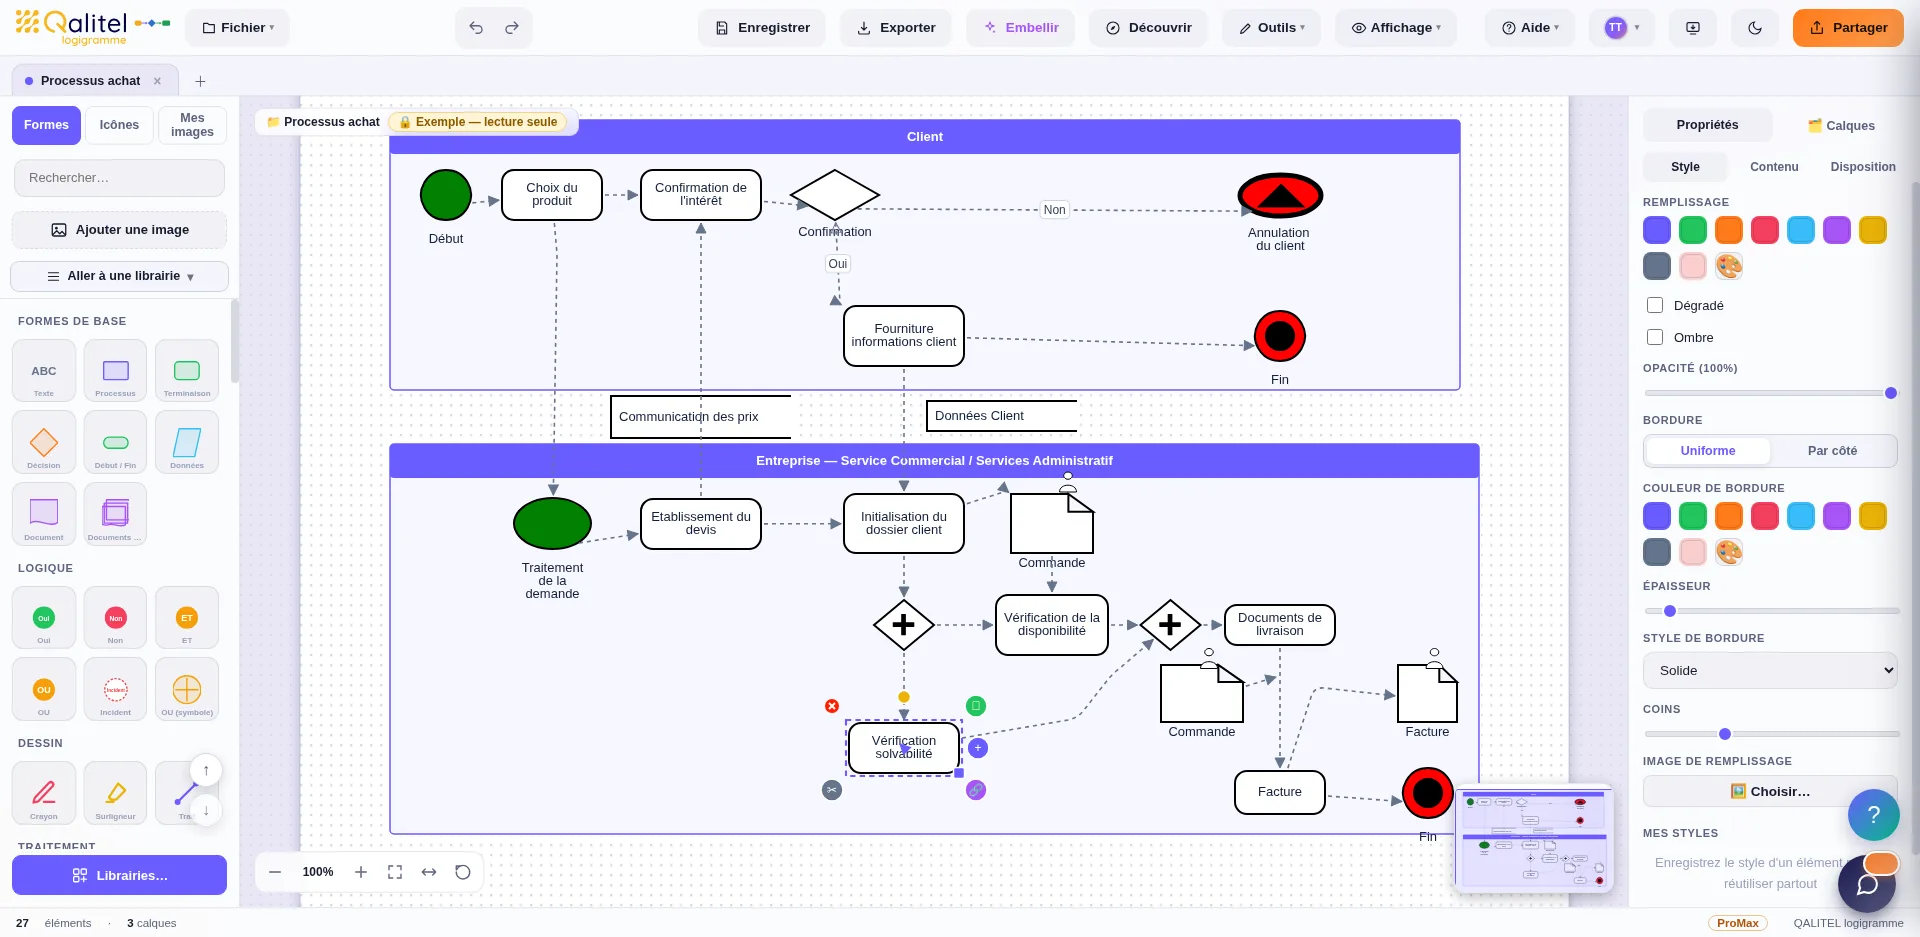Viewport: 1920px width, 937px height.
Task: Adjust the Opacité slider handle
Action: click(1891, 393)
